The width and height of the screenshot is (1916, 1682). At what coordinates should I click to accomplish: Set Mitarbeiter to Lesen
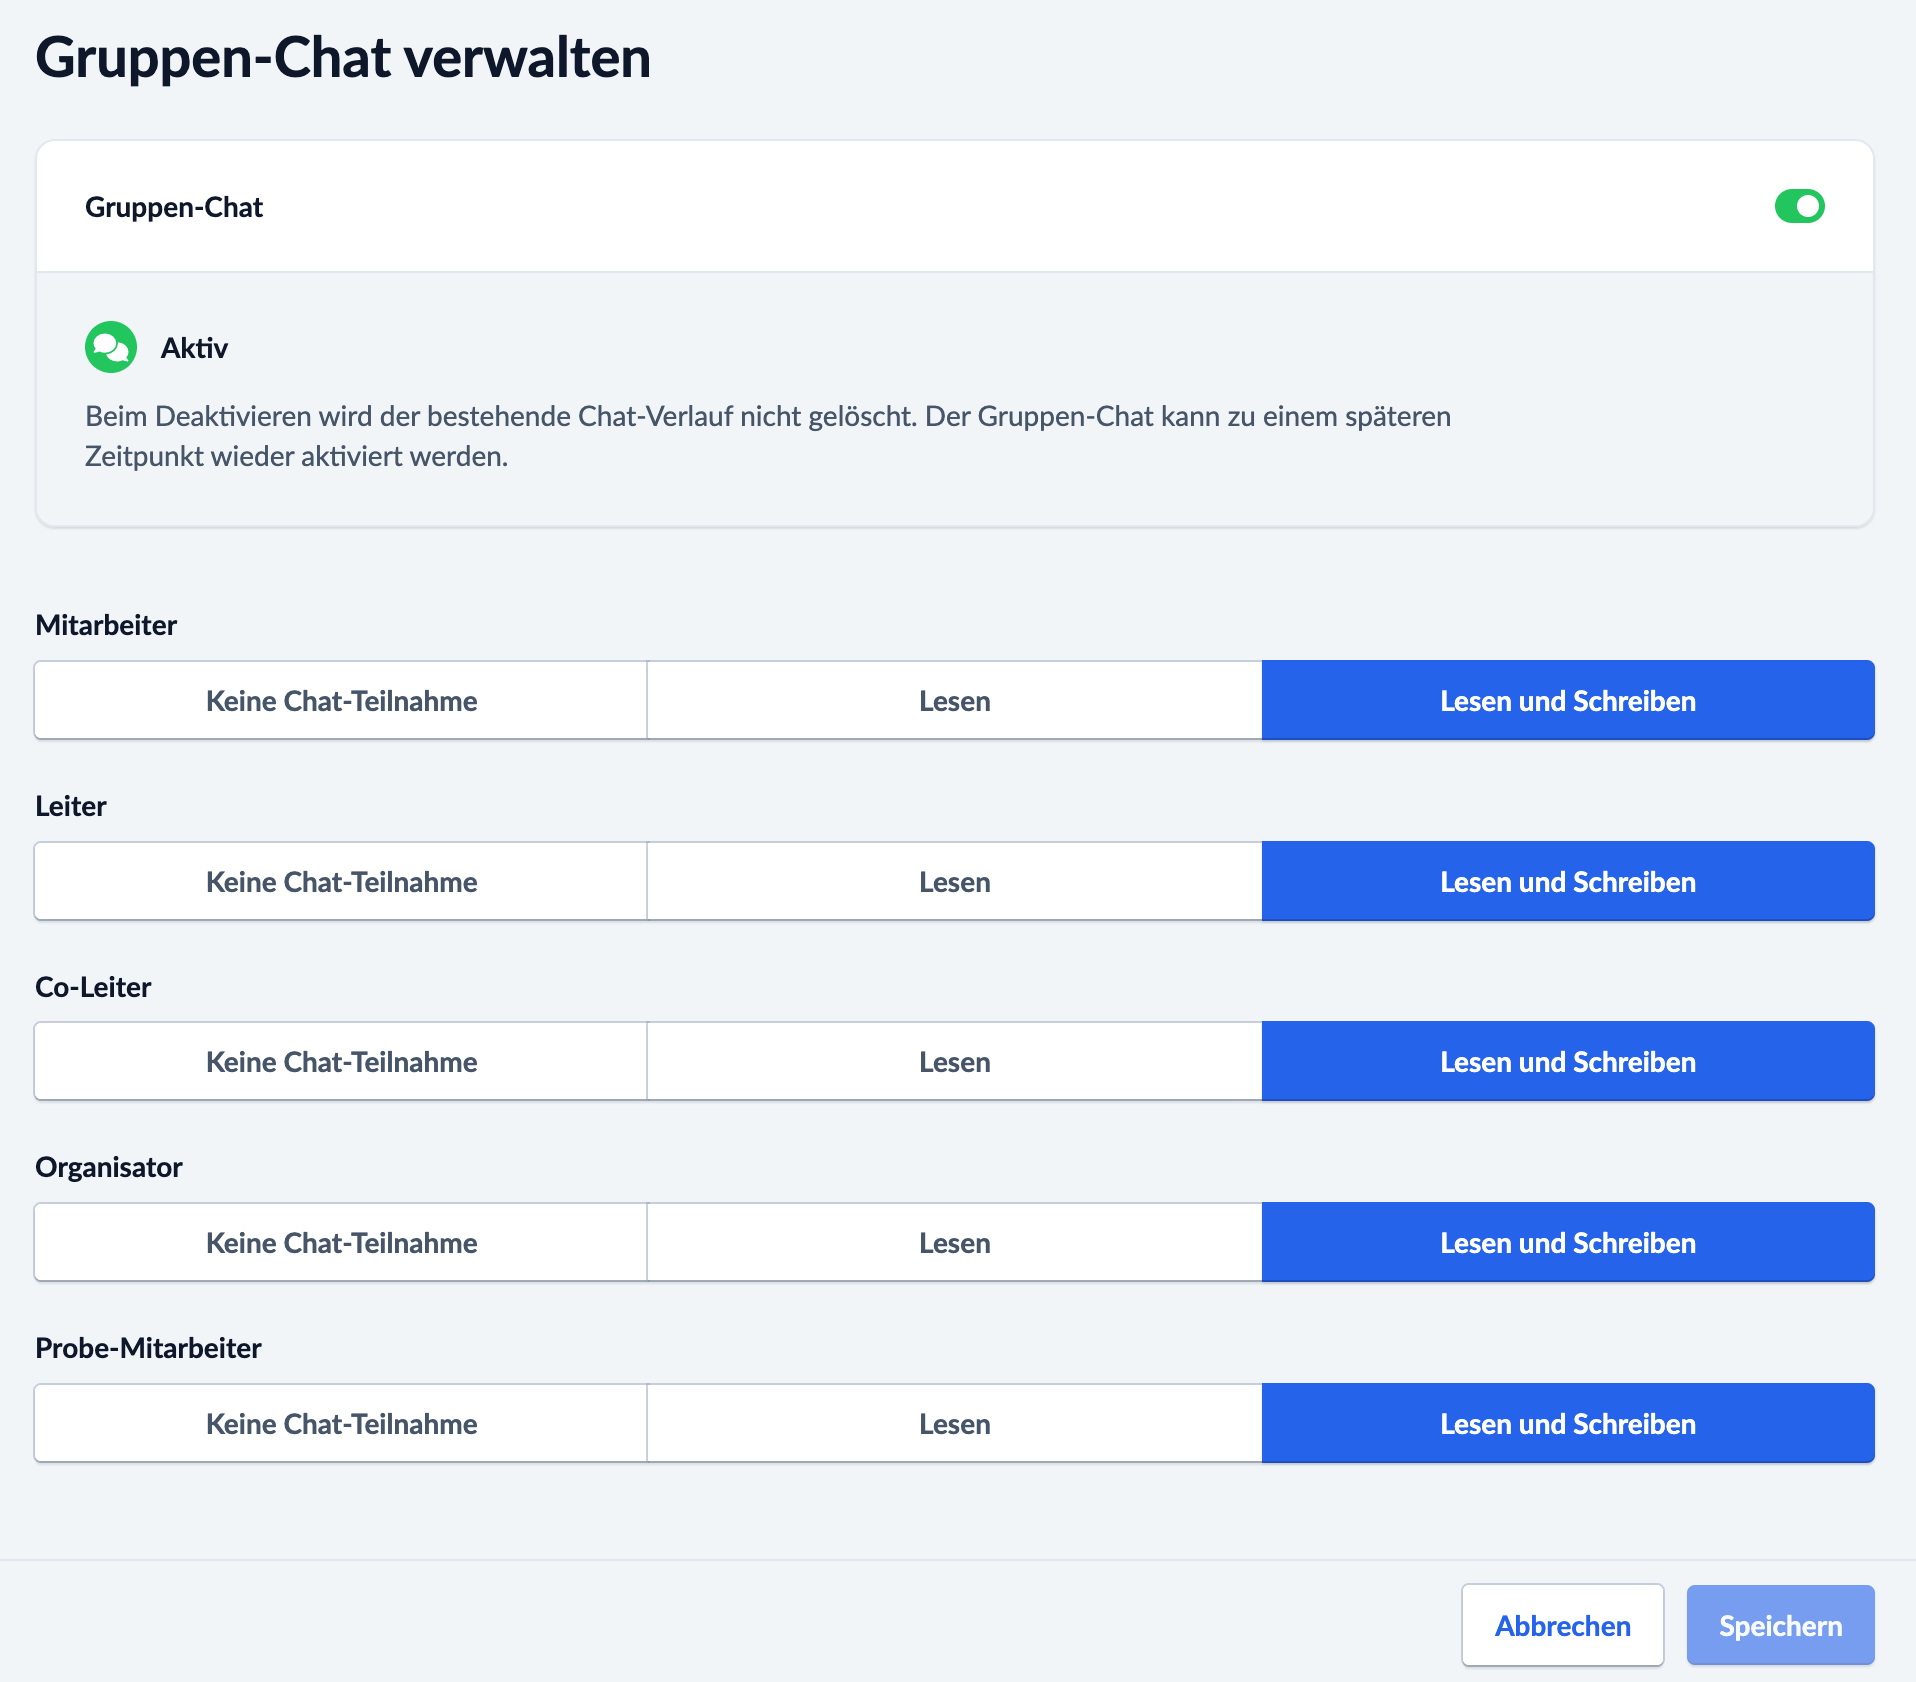point(954,700)
